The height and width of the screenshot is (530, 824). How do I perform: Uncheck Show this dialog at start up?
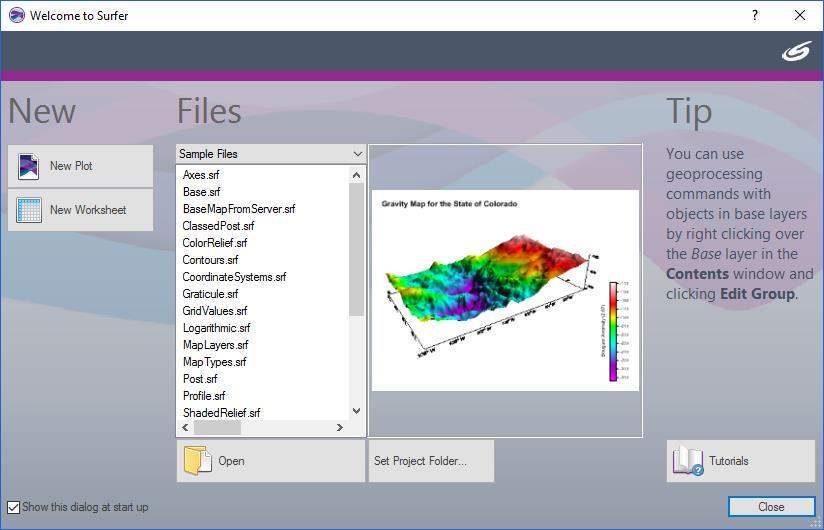pyautogui.click(x=14, y=507)
